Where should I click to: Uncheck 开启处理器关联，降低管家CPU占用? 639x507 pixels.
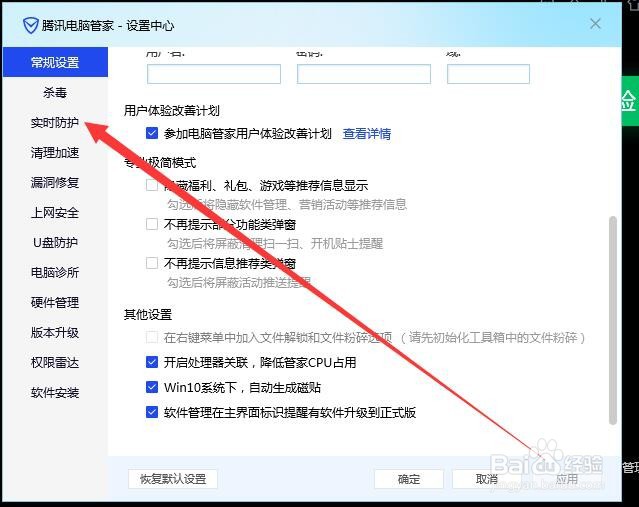(152, 362)
